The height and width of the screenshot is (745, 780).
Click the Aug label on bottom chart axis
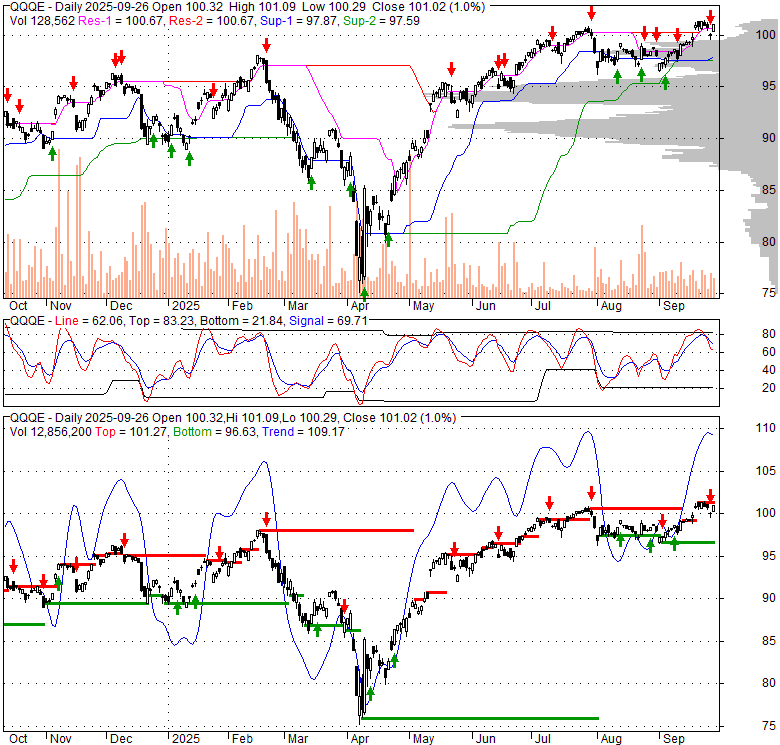[x=611, y=739]
